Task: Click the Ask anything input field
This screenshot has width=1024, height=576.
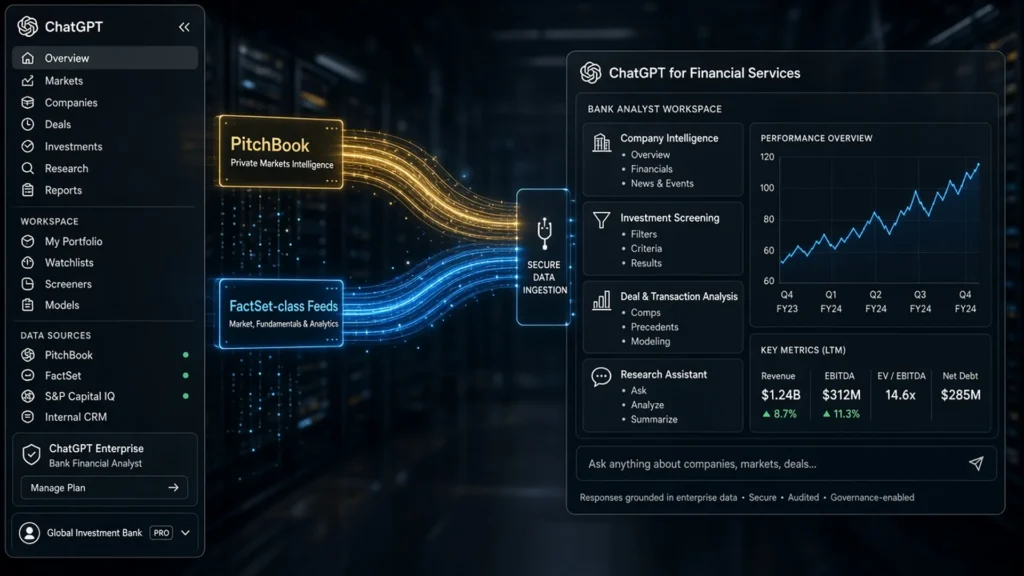Action: pos(786,464)
